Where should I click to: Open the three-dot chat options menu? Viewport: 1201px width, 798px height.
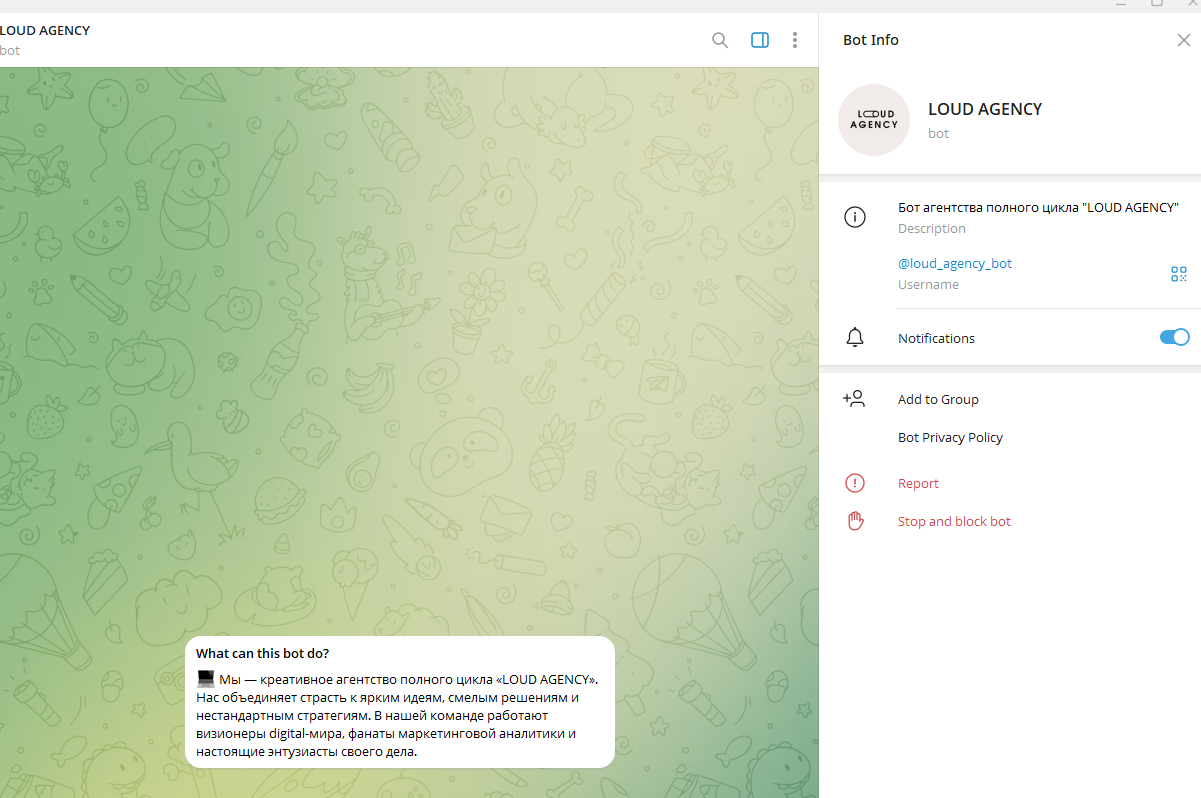click(794, 40)
